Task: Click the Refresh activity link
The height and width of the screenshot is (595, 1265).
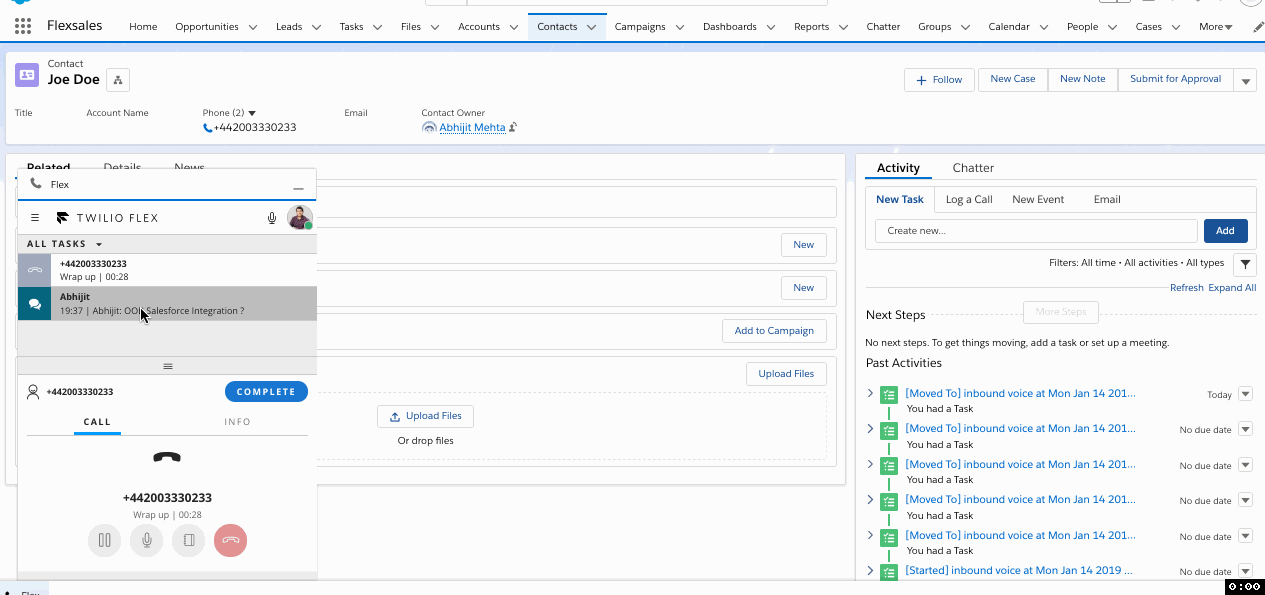Action: click(x=1187, y=288)
